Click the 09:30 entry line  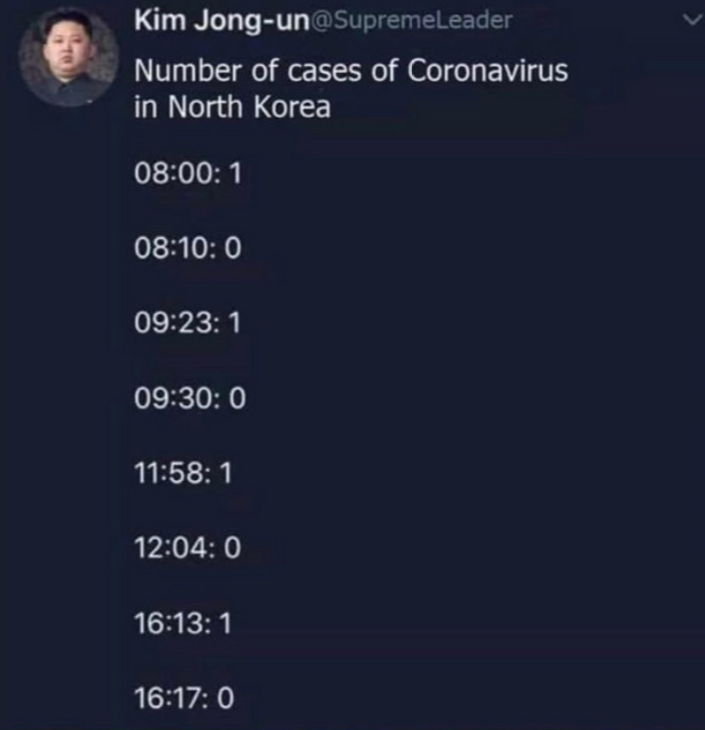[x=190, y=398]
